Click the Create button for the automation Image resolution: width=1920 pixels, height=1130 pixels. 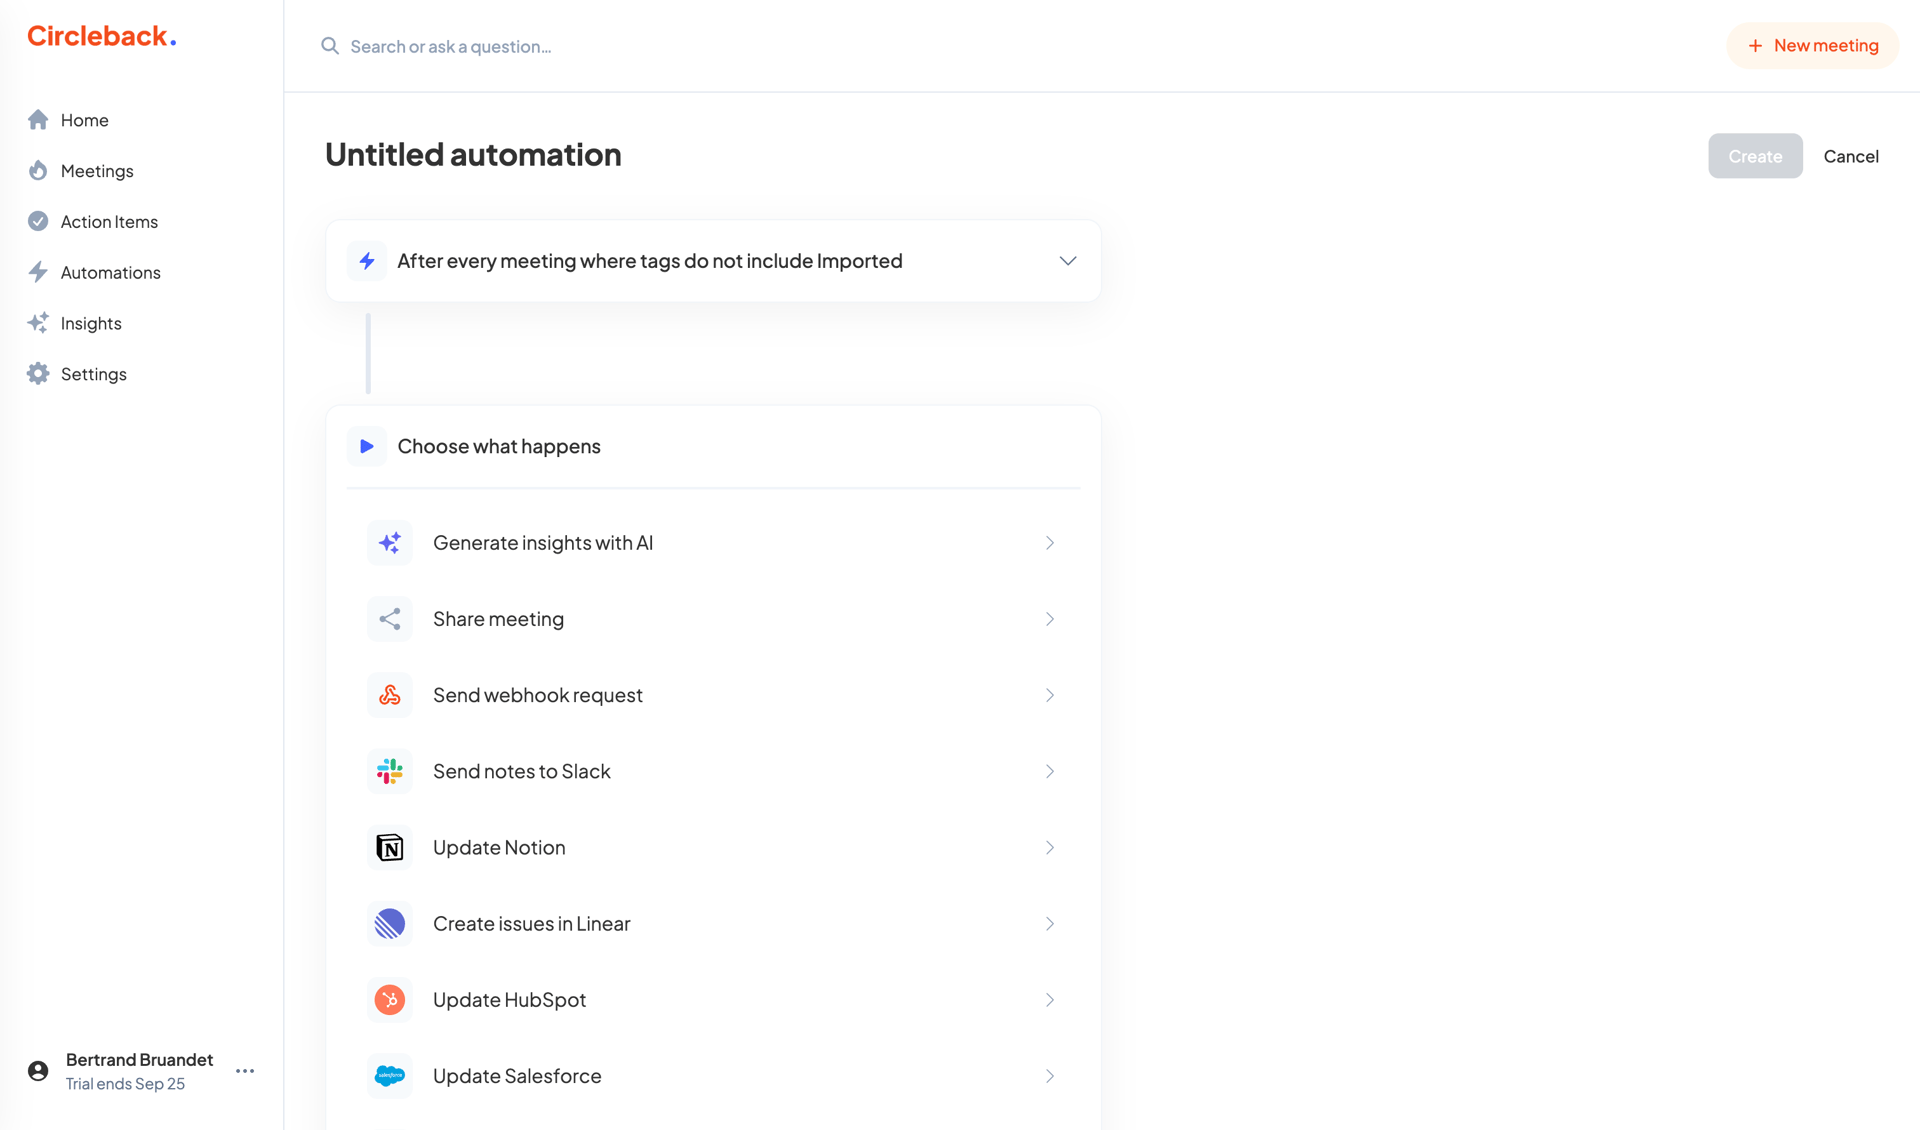tap(1755, 156)
